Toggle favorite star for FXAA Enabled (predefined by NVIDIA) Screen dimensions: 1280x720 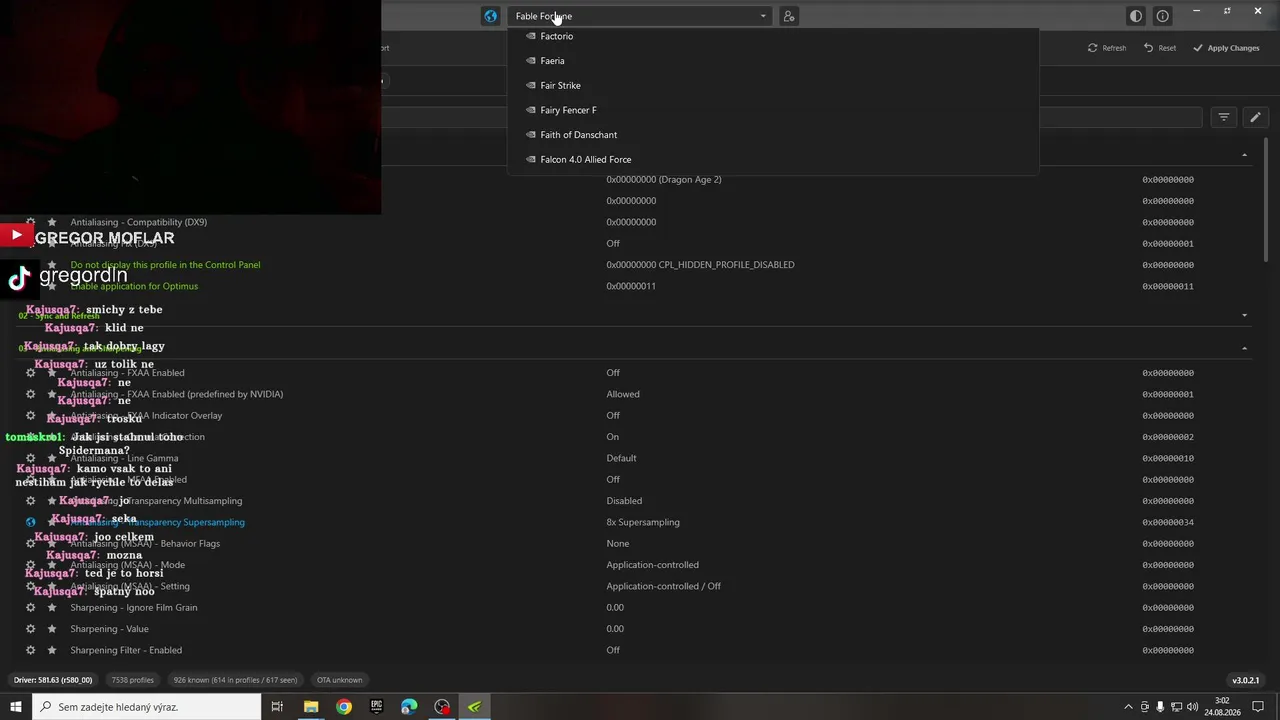click(x=52, y=394)
